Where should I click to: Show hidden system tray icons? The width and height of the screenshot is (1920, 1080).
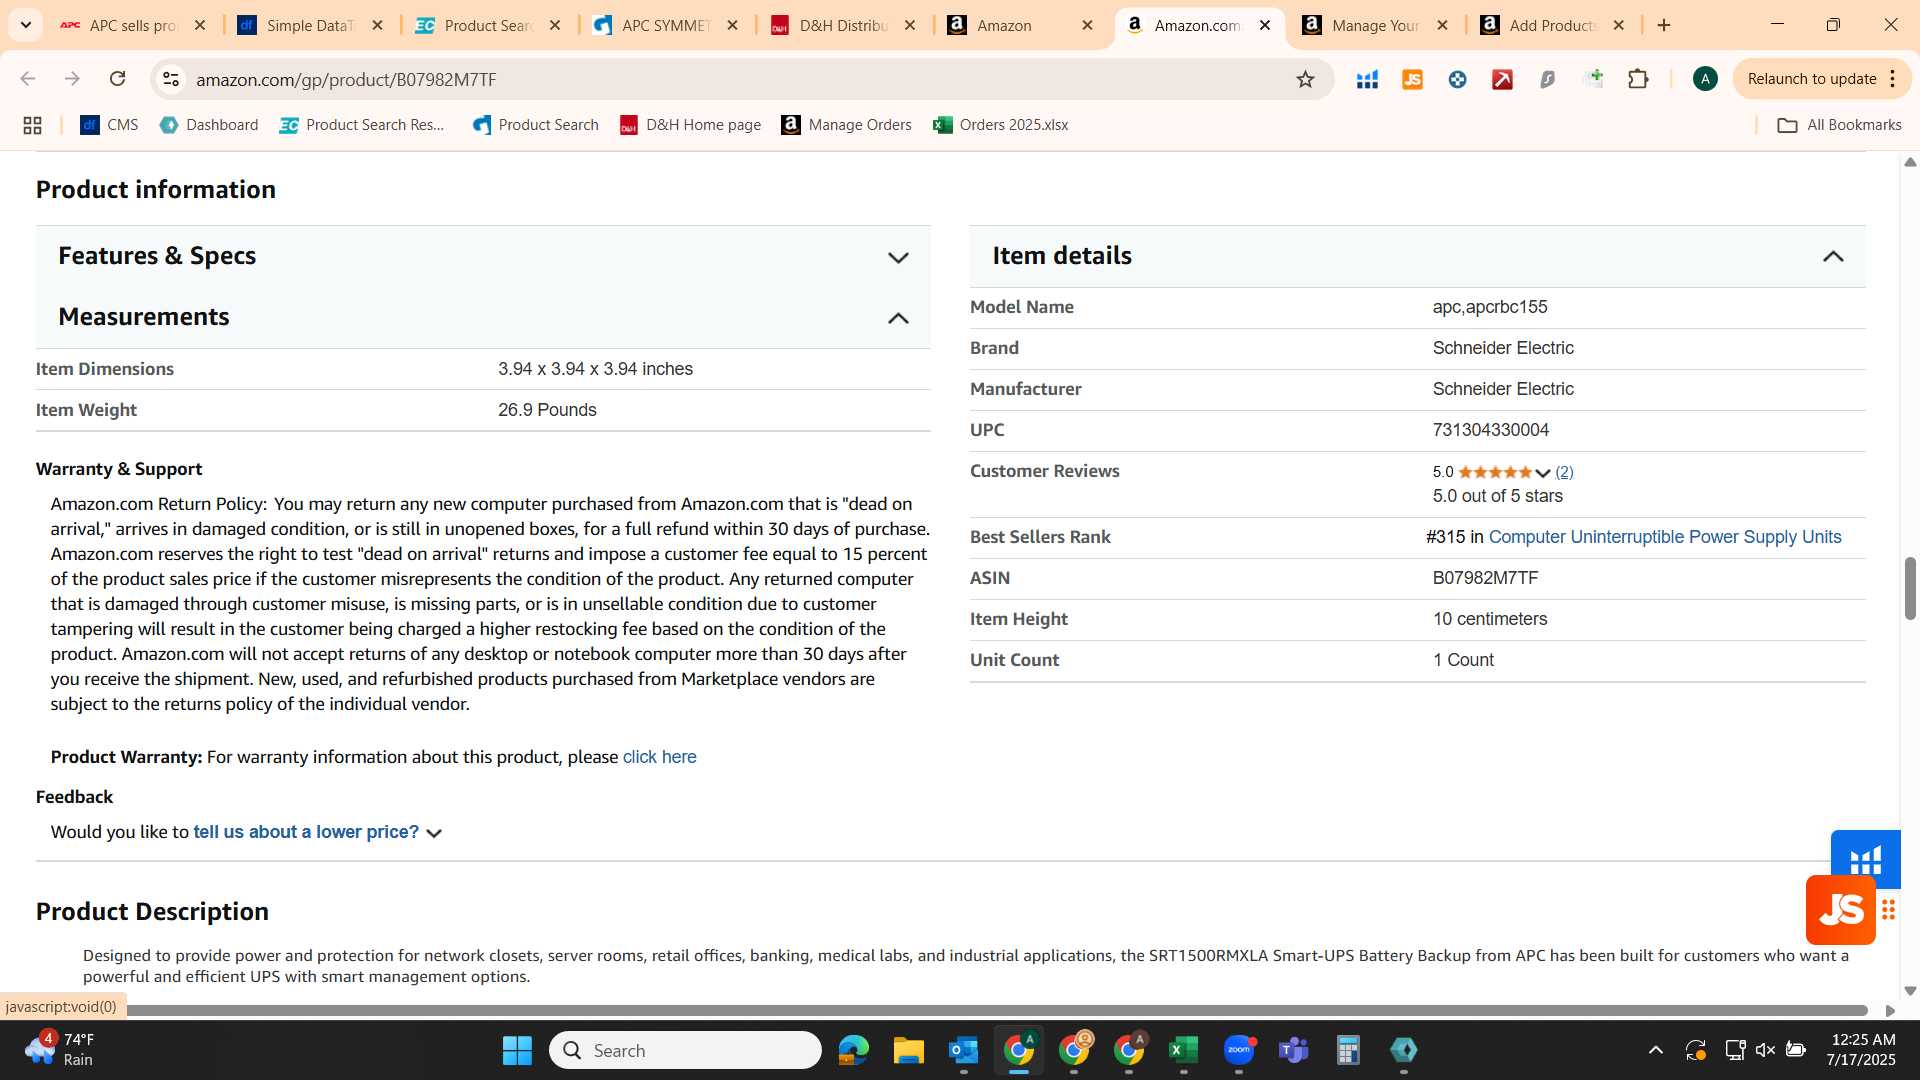pos(1656,1050)
